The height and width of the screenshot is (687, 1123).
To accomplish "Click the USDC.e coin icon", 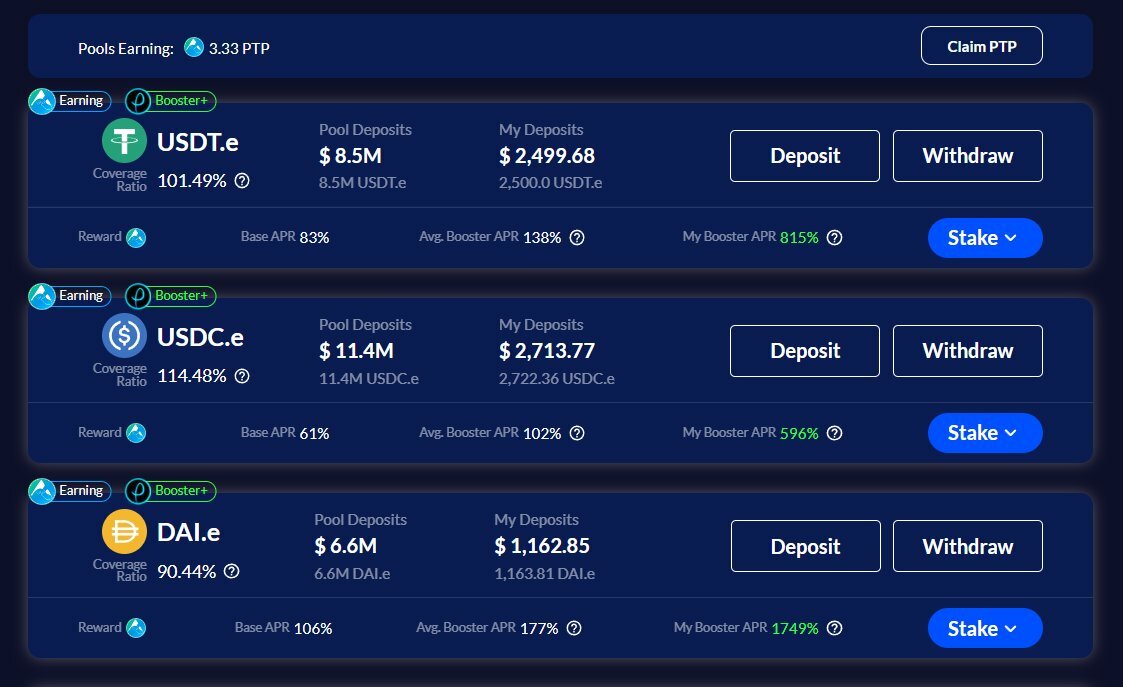I will point(124,335).
